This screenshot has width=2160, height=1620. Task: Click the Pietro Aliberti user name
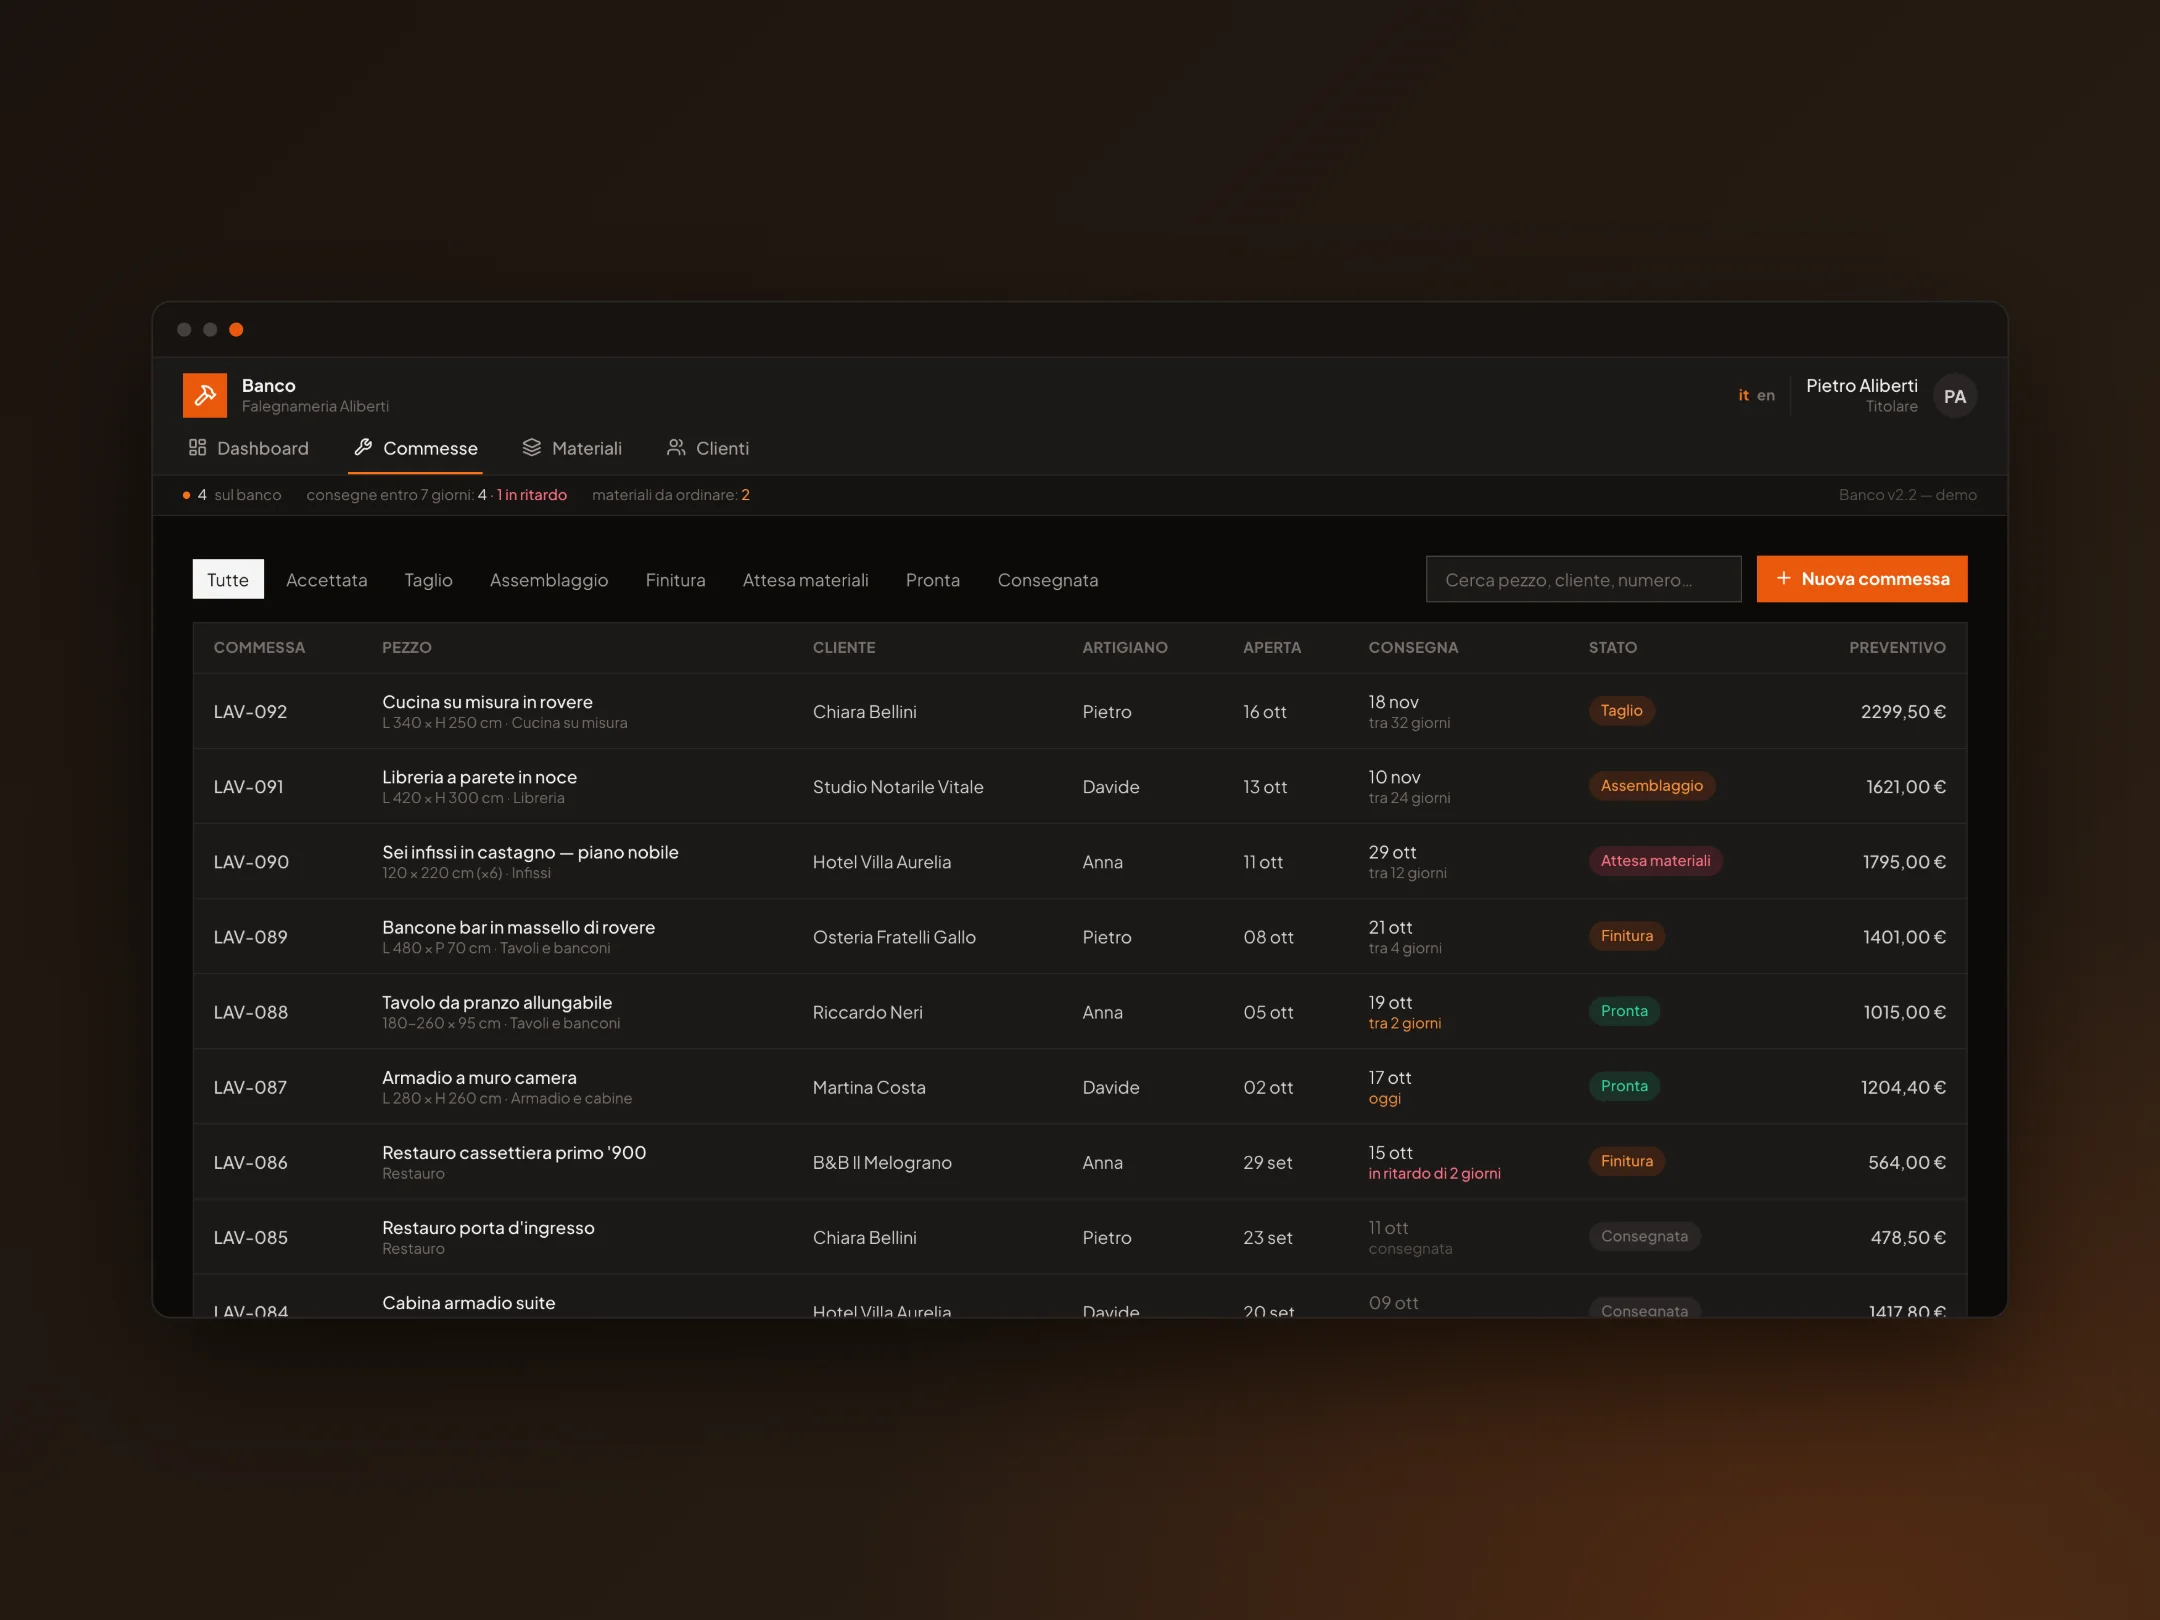(x=1862, y=386)
